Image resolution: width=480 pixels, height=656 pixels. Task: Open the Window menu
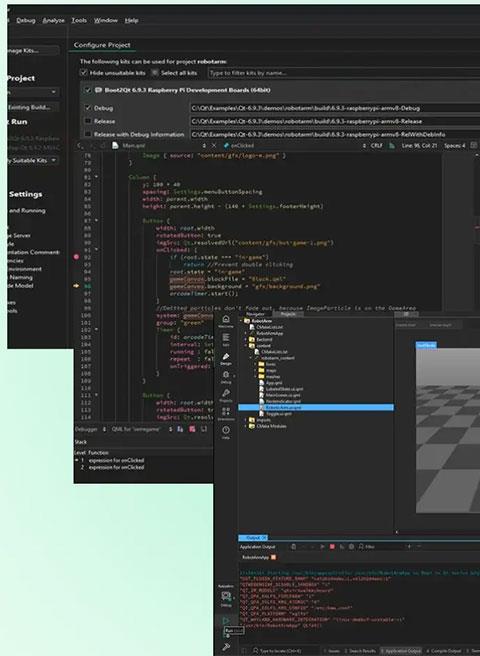point(105,20)
